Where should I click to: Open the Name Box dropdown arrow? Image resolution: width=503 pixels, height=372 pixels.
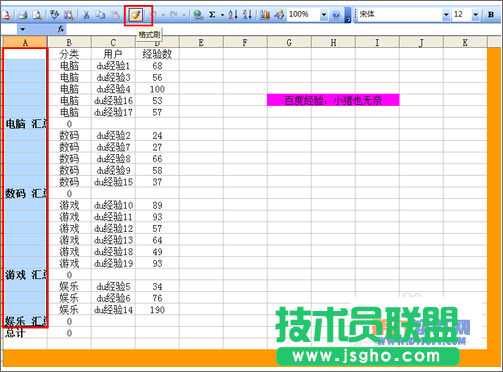pos(22,29)
